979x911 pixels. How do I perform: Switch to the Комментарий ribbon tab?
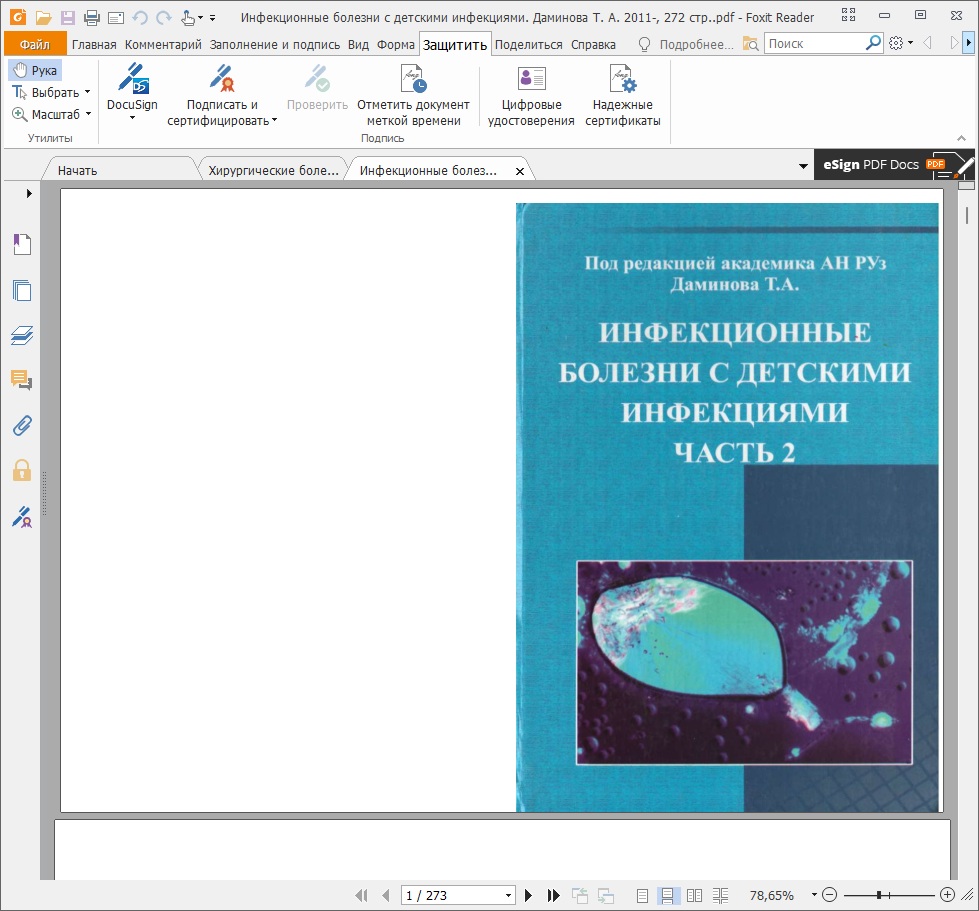tap(164, 44)
